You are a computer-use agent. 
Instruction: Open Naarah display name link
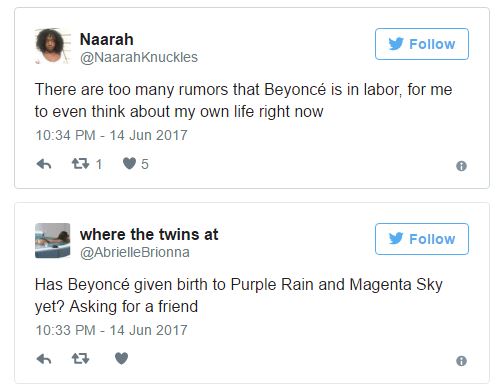107,39
